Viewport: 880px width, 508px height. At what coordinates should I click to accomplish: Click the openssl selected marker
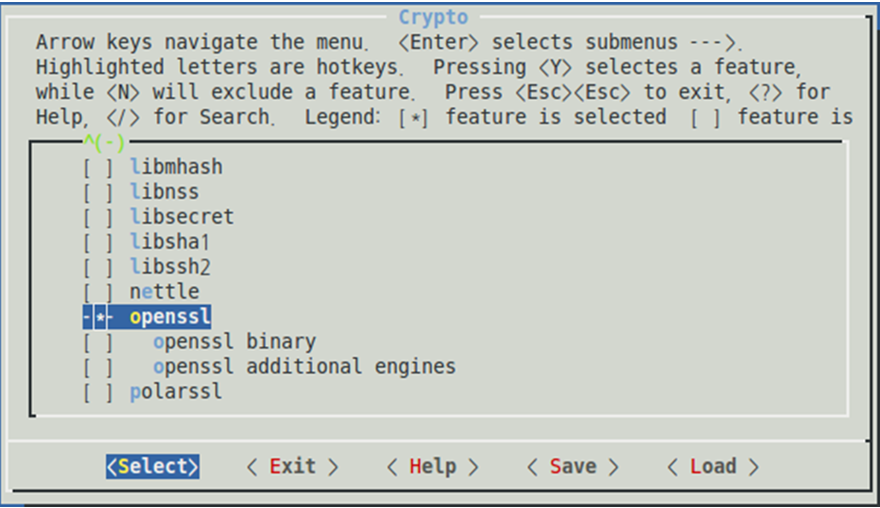pyautogui.click(x=98, y=317)
